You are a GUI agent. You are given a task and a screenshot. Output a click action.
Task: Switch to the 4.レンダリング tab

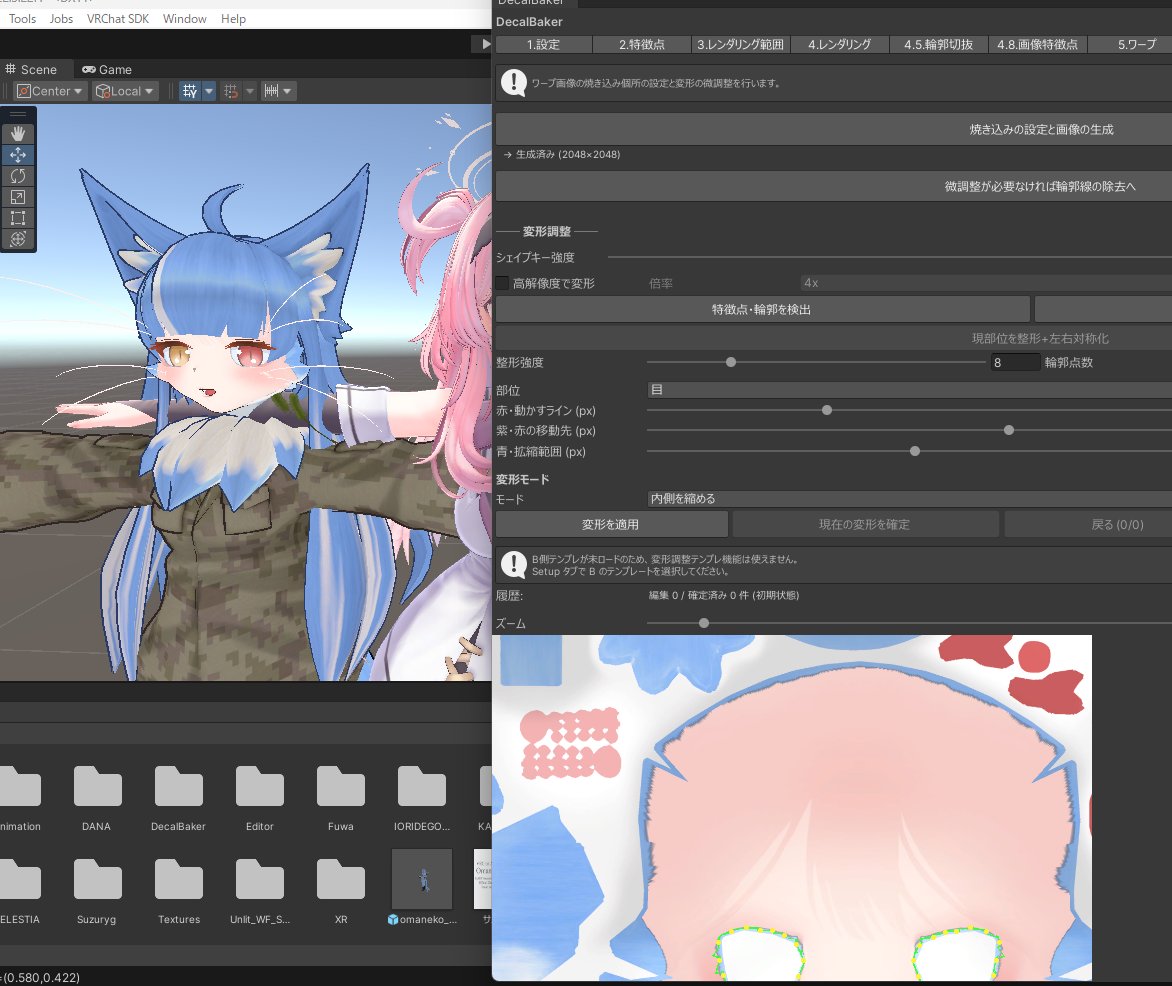(839, 45)
